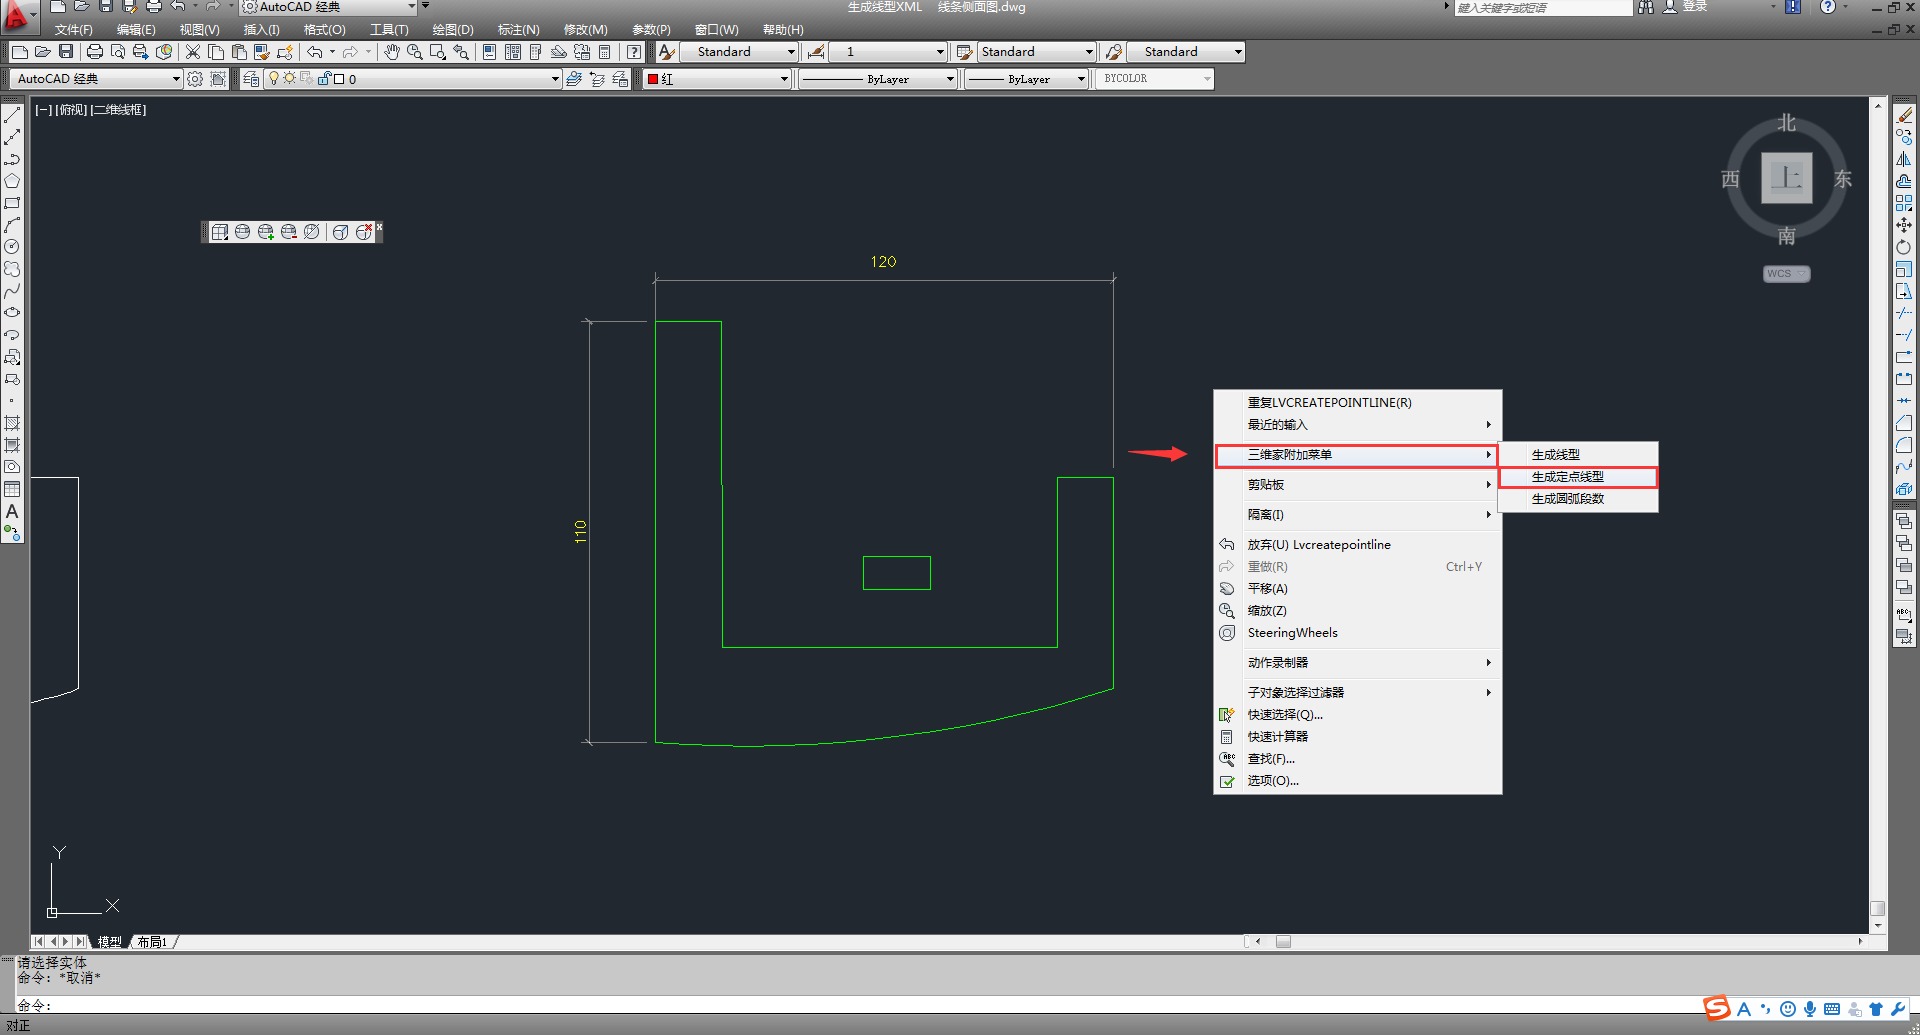Toggle the layer lightbulb on/off icon
1920x1035 pixels.
(x=274, y=78)
